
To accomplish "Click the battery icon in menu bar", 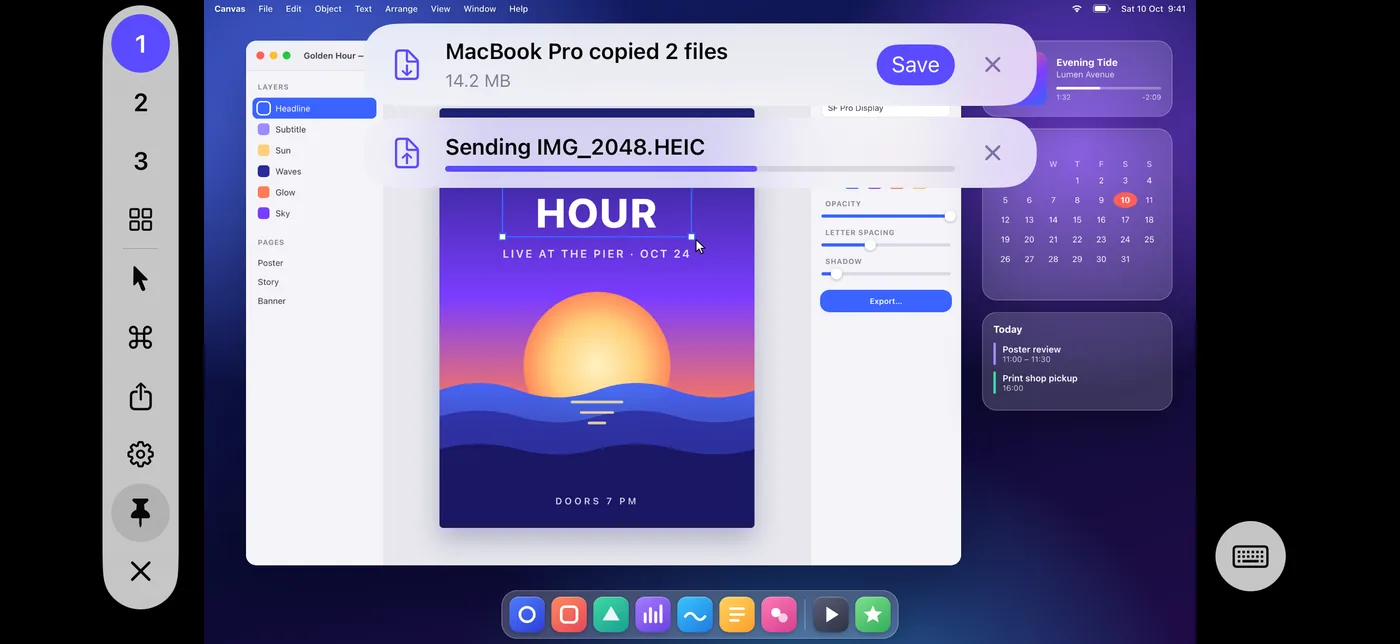I will [1101, 9].
